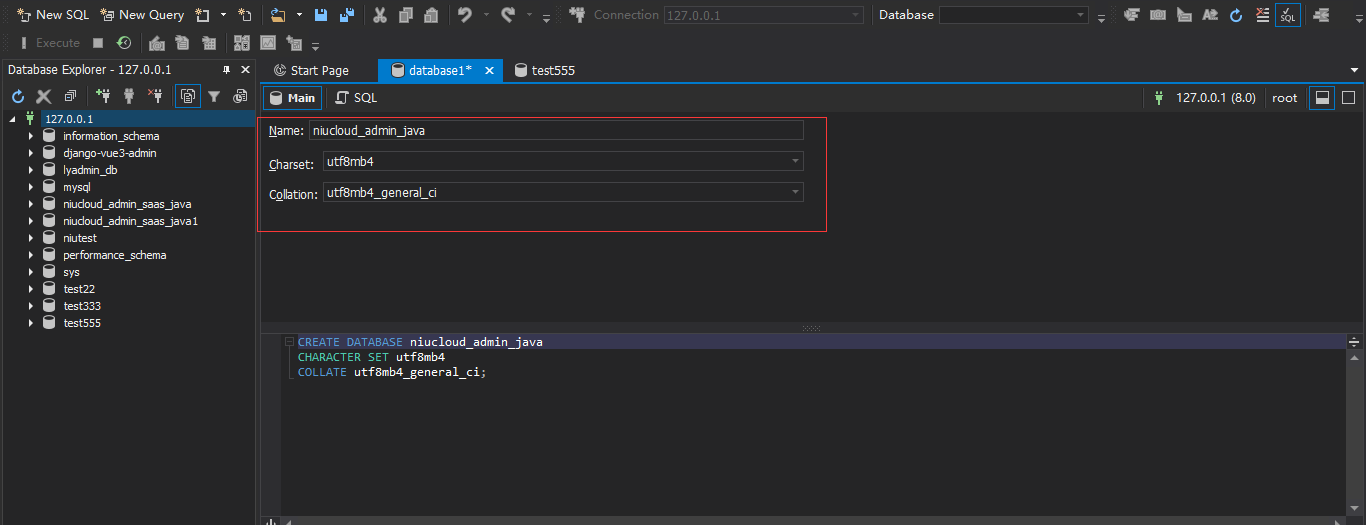Click the New SQL button
Image resolution: width=1366 pixels, height=525 pixels.
click(53, 15)
